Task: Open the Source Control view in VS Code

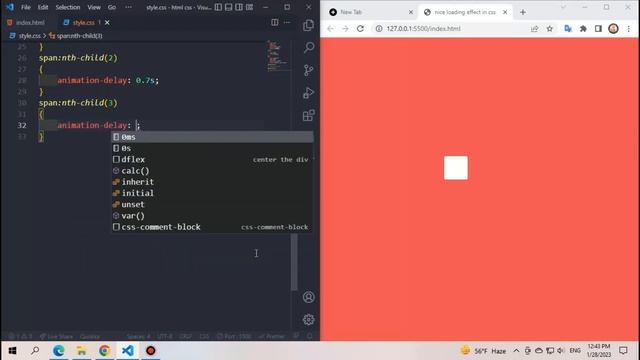Action: click(x=309, y=70)
